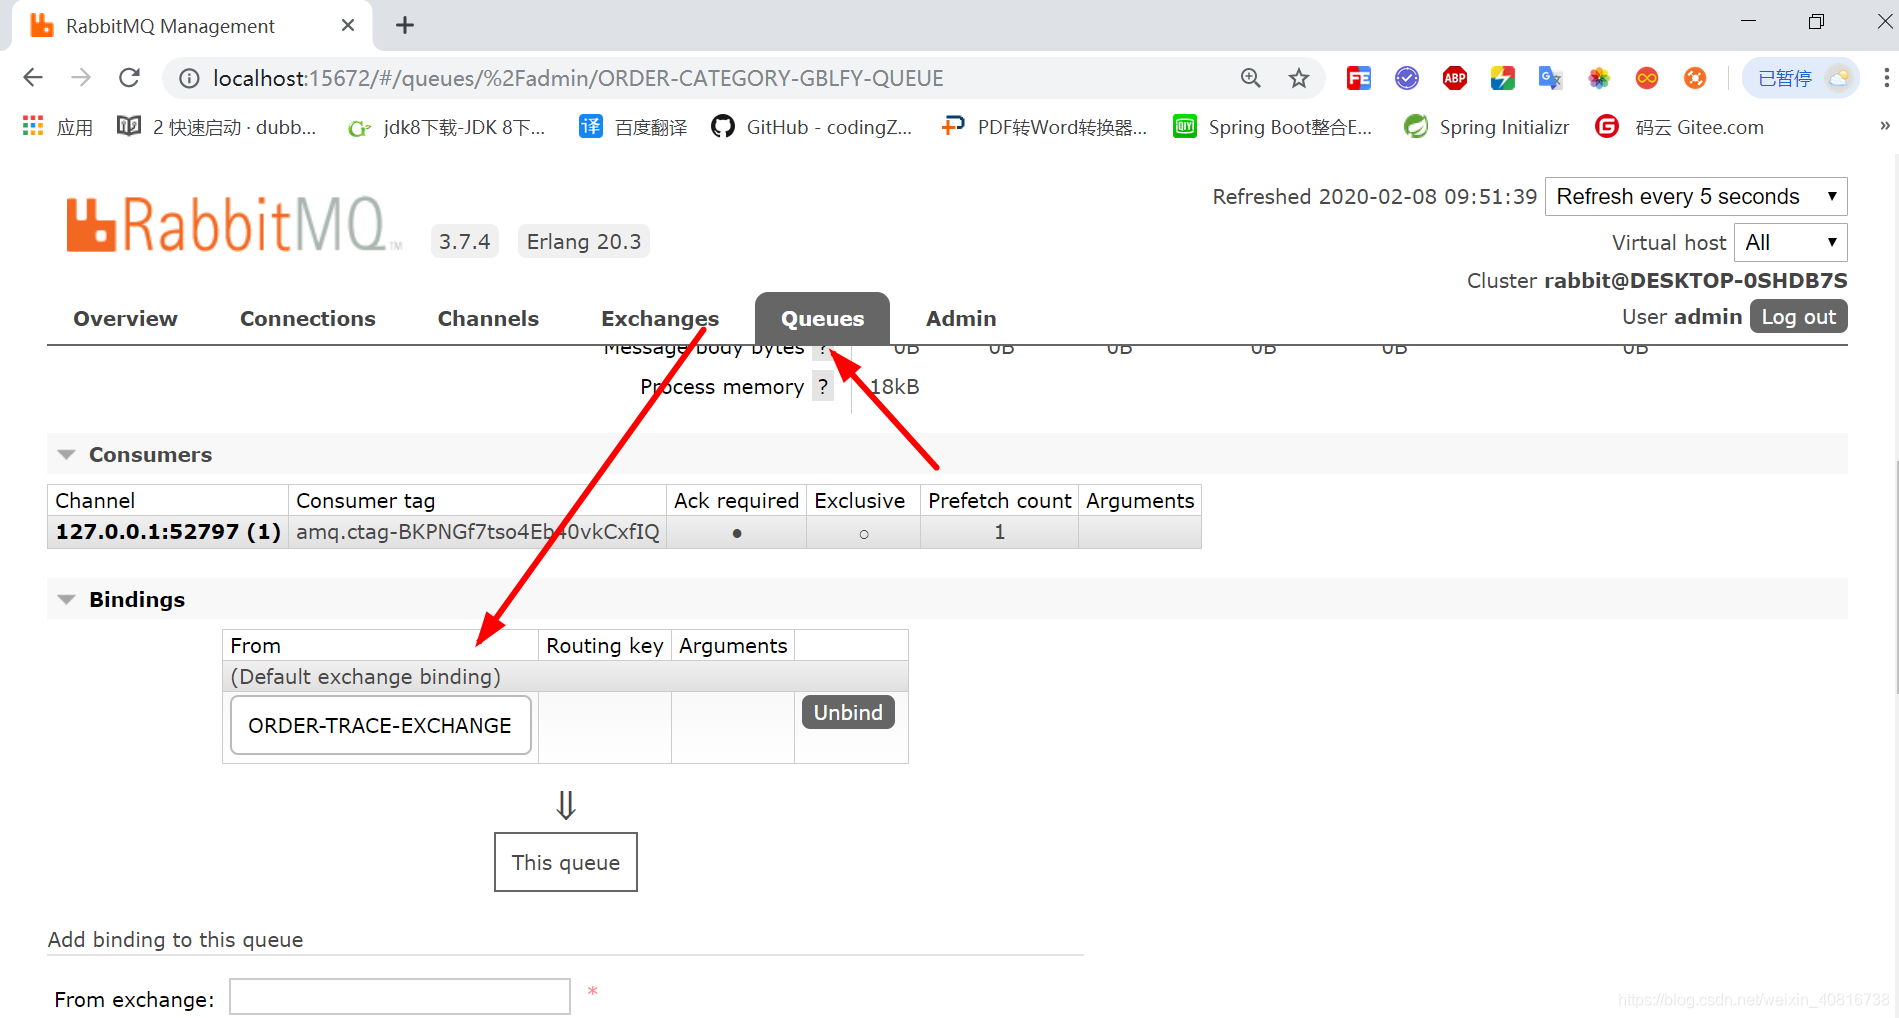The image size is (1899, 1018).
Task: Open the PDF to Word converter bookmark
Action: tap(1045, 127)
